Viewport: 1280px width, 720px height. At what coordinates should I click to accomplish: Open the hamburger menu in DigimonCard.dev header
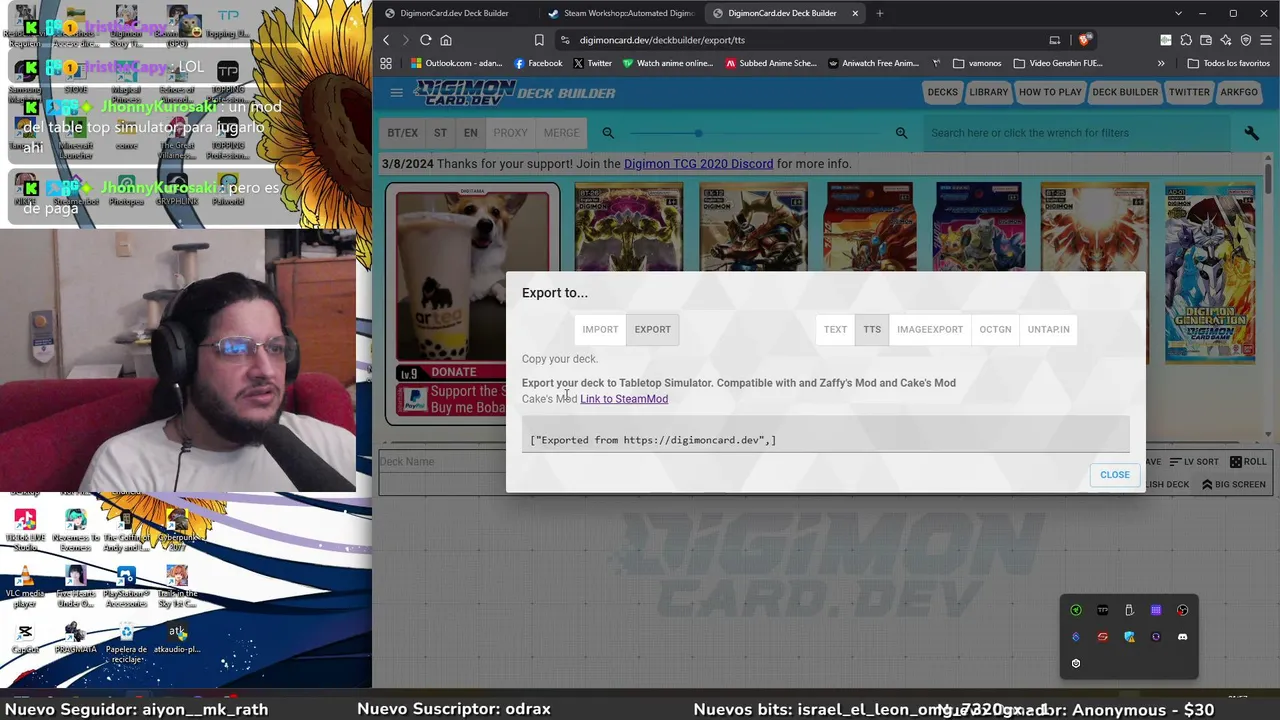(396, 93)
